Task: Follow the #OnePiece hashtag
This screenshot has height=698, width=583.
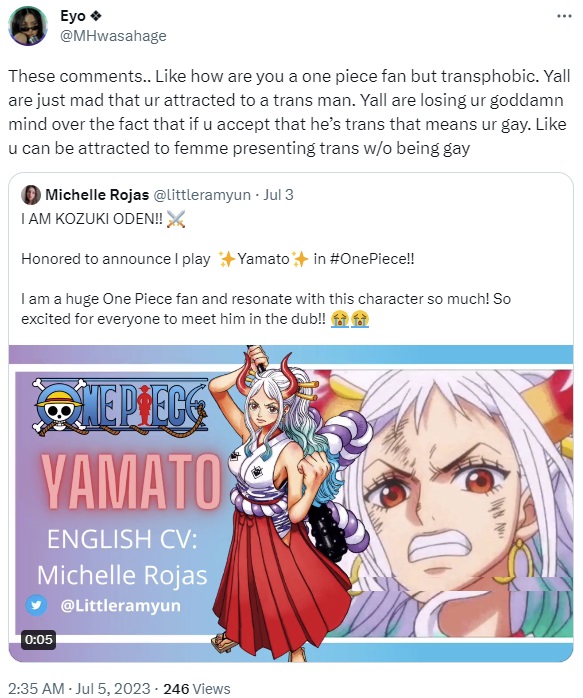Action: click(372, 259)
